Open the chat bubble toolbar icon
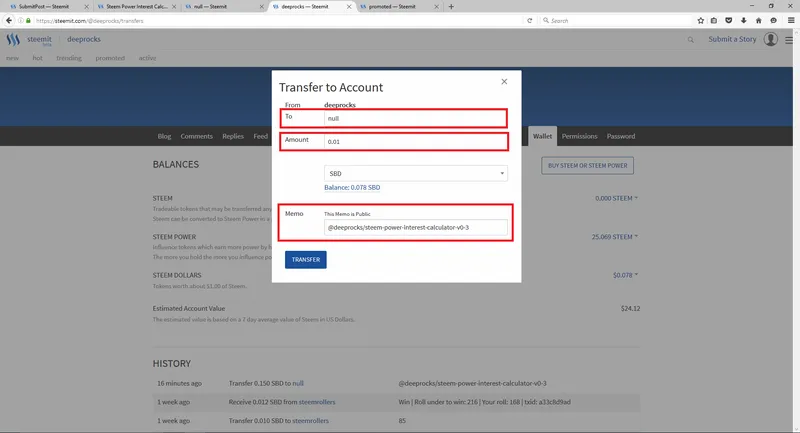Viewport: 800px width, 433px height. (x=773, y=20)
